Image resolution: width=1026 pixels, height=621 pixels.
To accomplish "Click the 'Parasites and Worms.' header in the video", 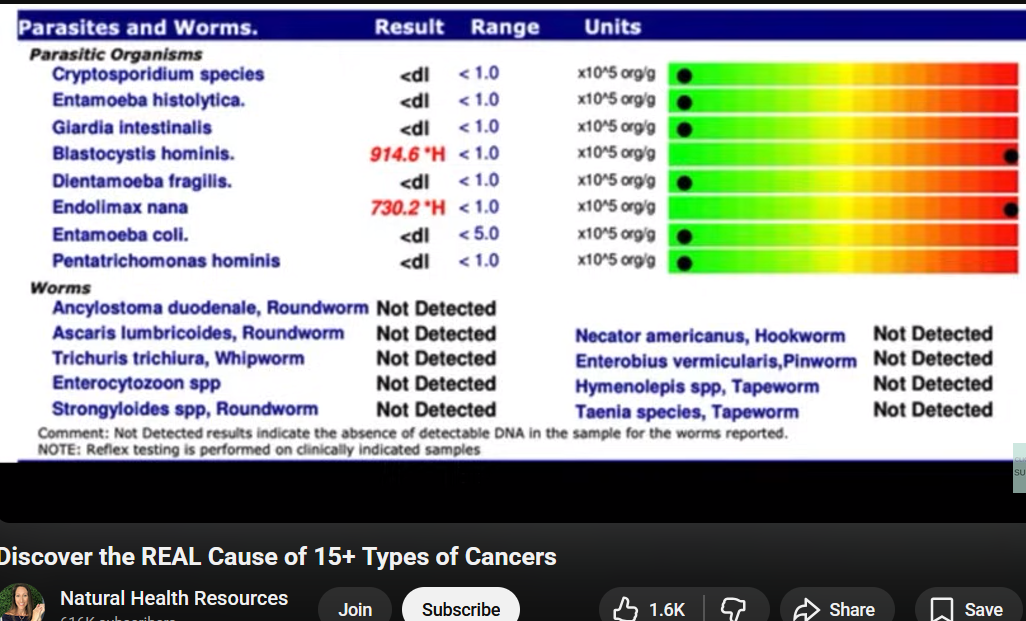I will [x=138, y=28].
